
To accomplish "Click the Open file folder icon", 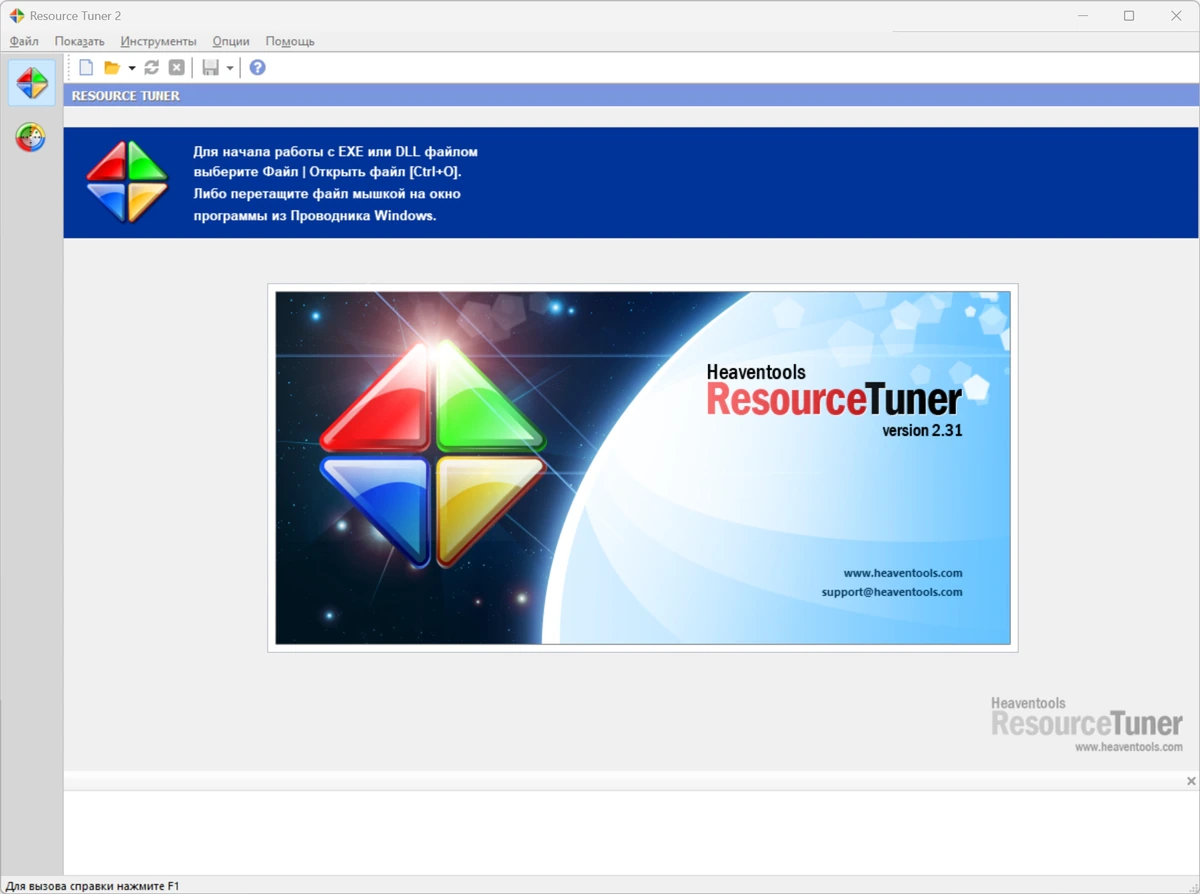I will coord(112,67).
